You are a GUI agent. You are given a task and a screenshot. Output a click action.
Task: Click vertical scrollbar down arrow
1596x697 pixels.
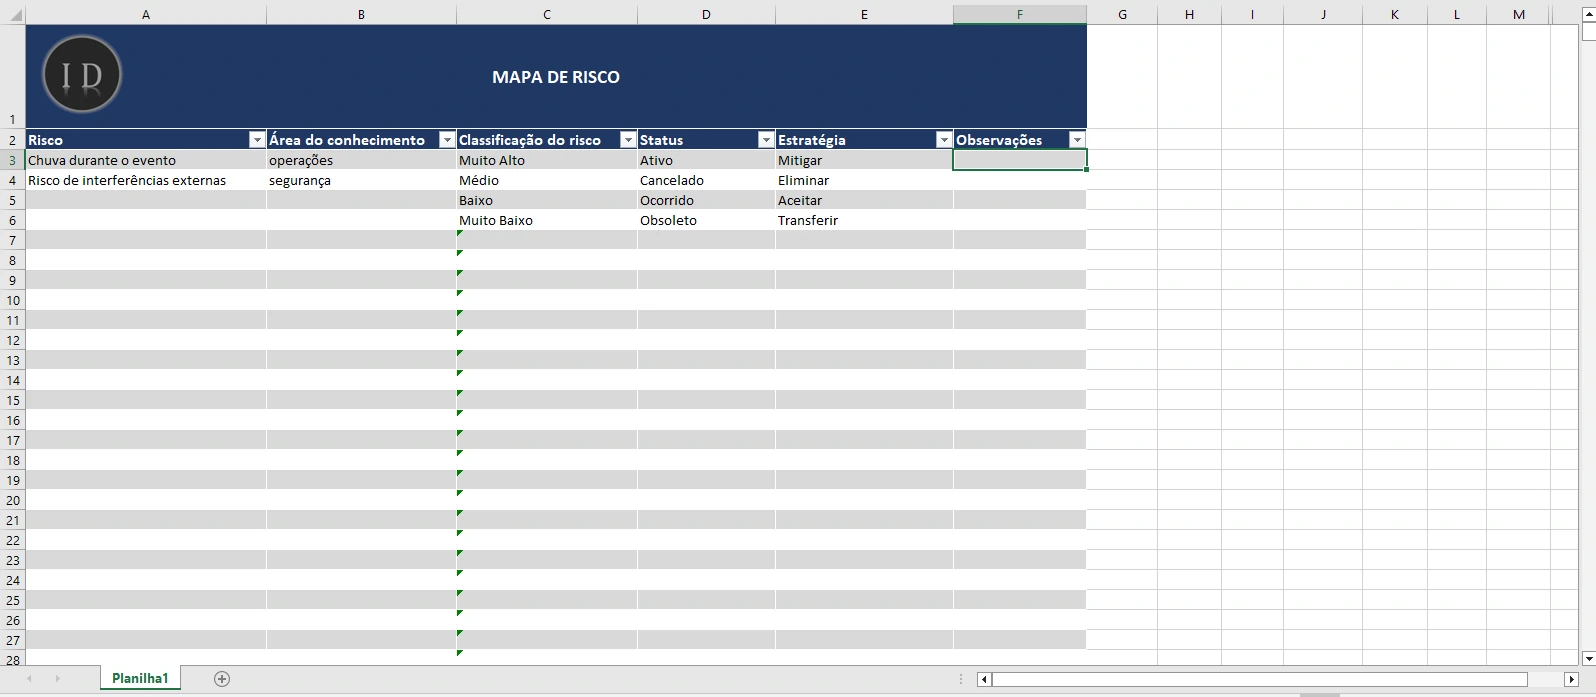pyautogui.click(x=1589, y=658)
